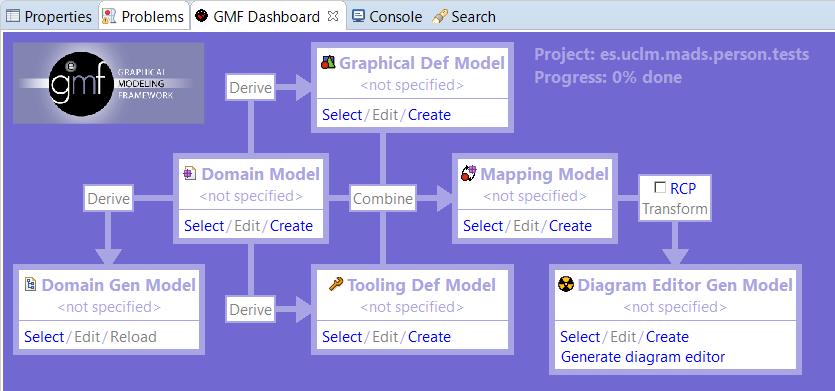This screenshot has height=391, width=835.
Task: Switch to the Console tab
Action: 387,17
